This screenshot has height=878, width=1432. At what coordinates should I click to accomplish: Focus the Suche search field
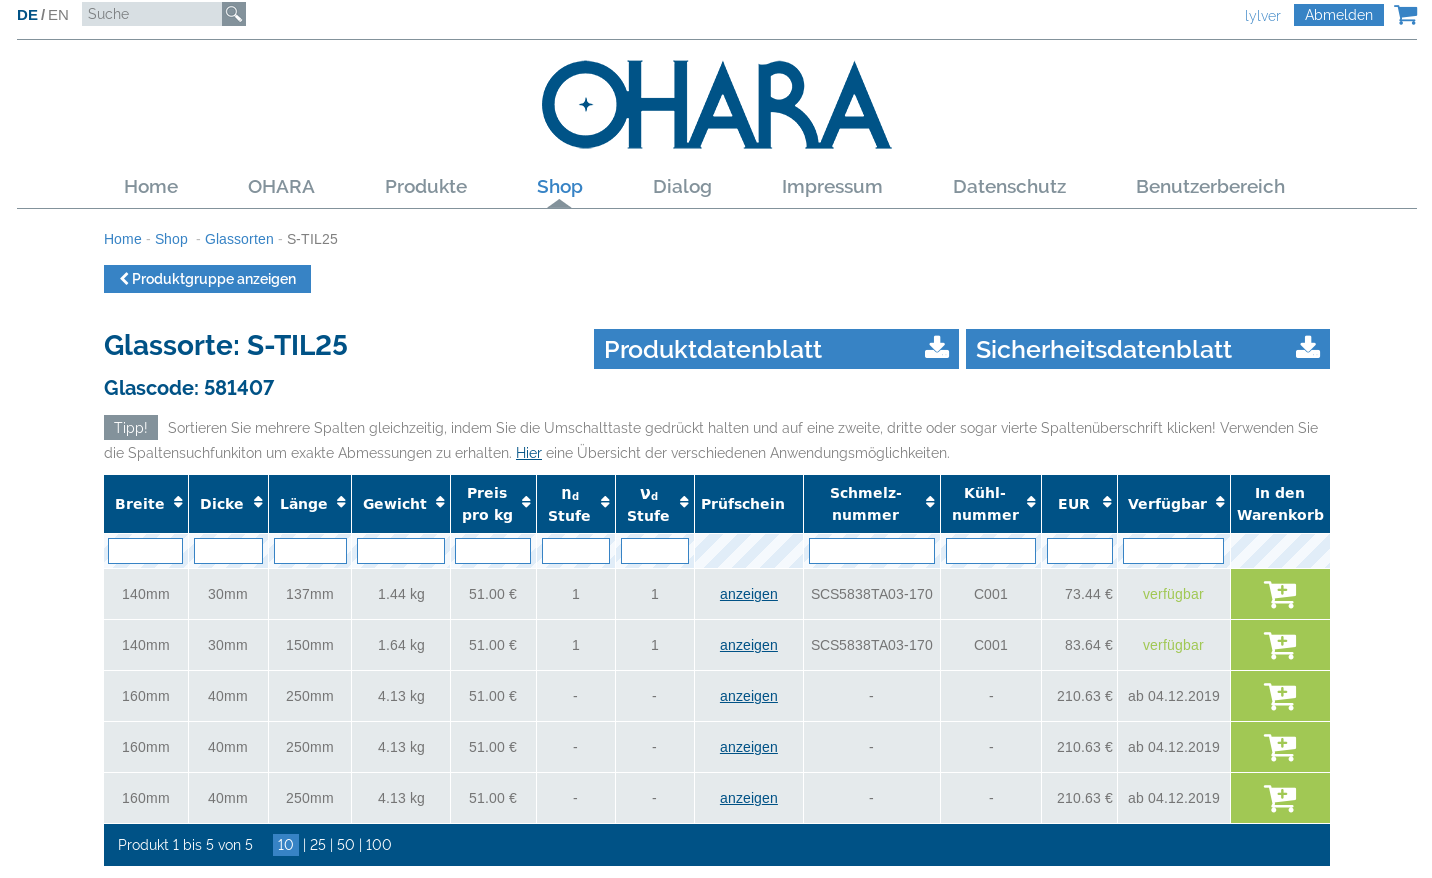(x=152, y=14)
